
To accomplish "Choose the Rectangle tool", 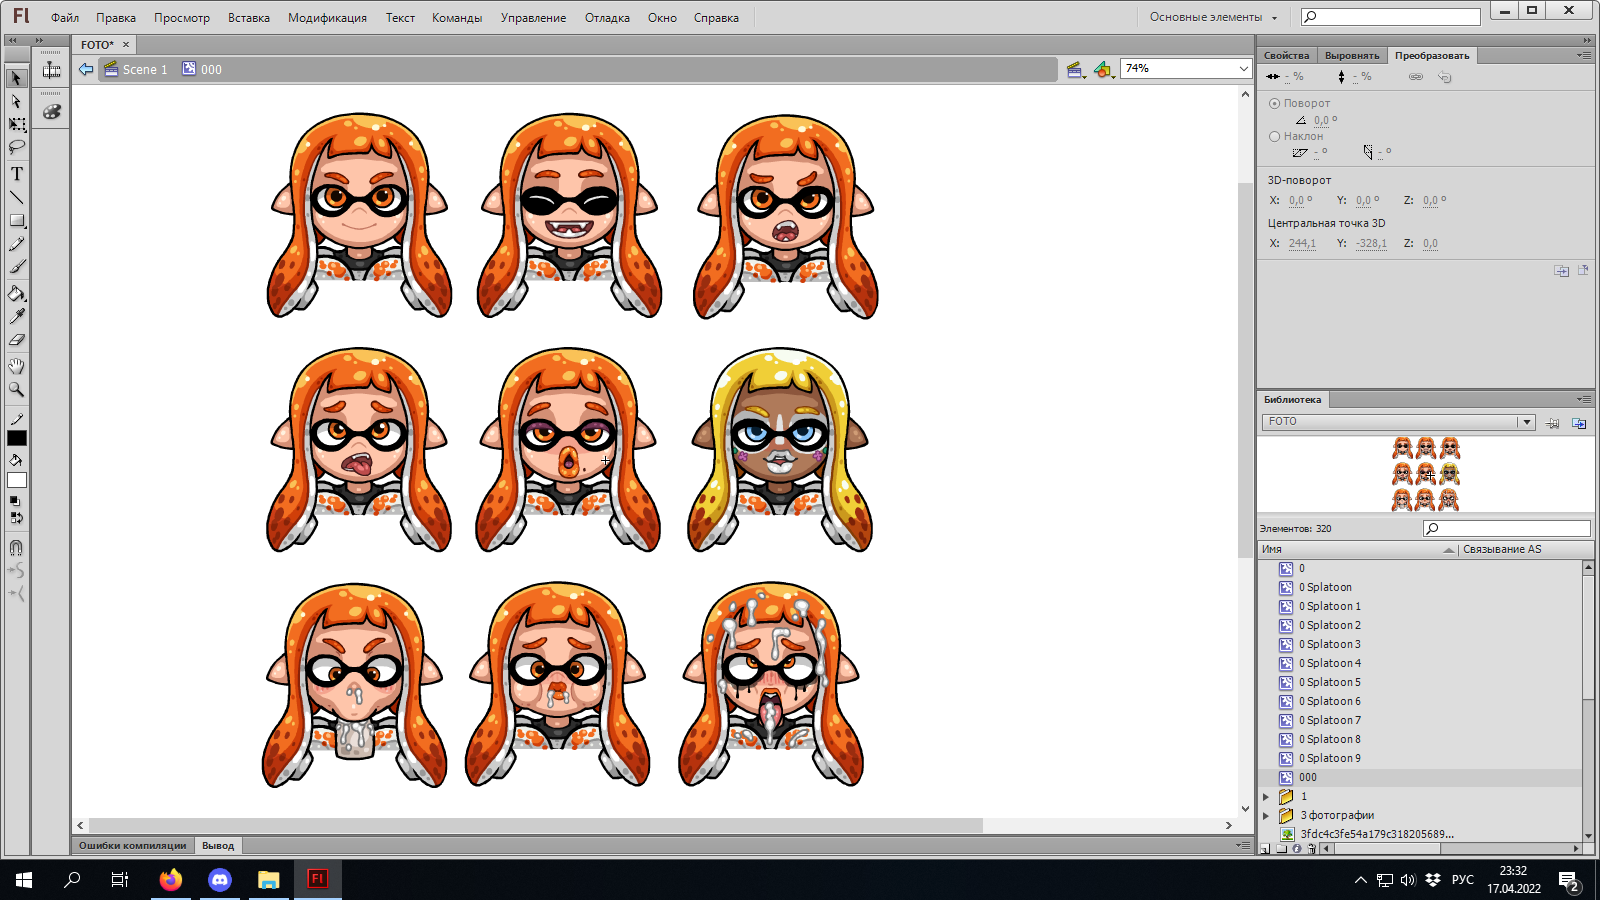I will 17,221.
